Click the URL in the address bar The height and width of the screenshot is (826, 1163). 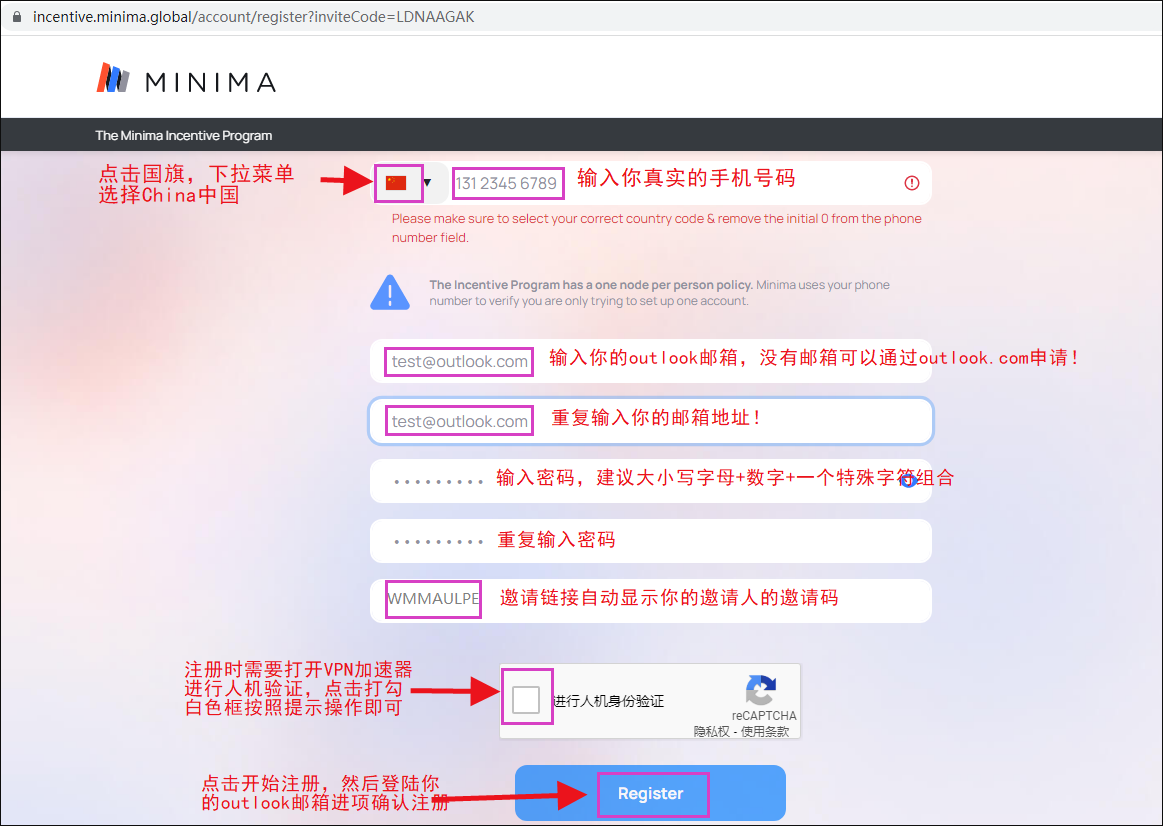coord(254,16)
